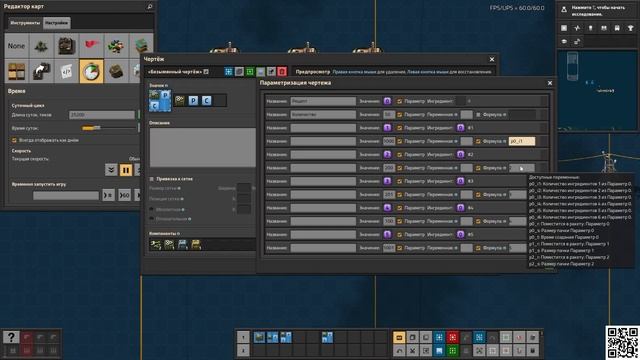Viewport: 640px width, 360px height.
Task: Select the chest icon in editor second row
Action: coord(16,71)
